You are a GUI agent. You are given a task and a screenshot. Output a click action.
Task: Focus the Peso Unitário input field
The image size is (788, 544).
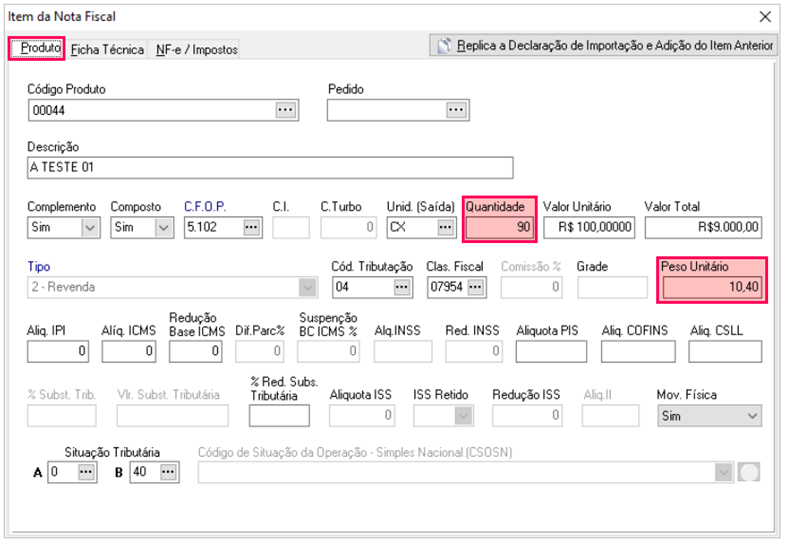(x=711, y=288)
